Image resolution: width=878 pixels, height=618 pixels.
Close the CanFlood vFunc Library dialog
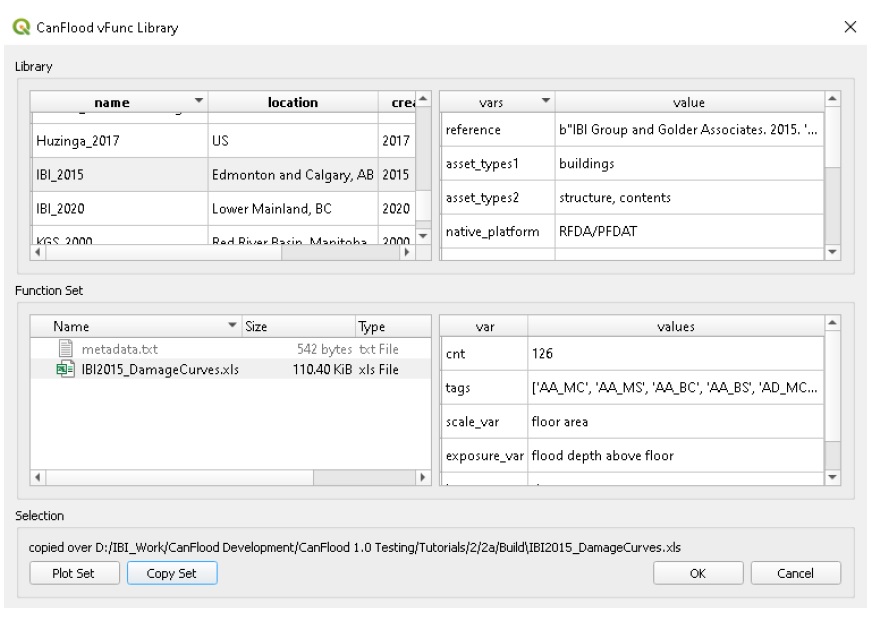coord(850,27)
